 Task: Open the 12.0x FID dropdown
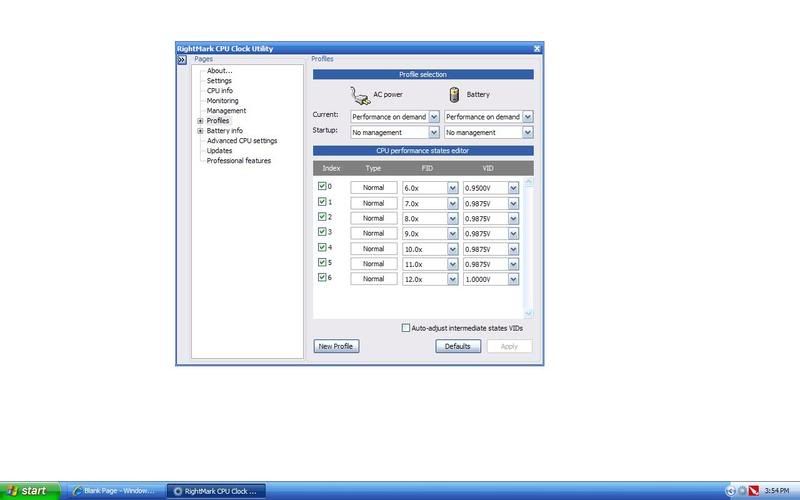tap(453, 279)
